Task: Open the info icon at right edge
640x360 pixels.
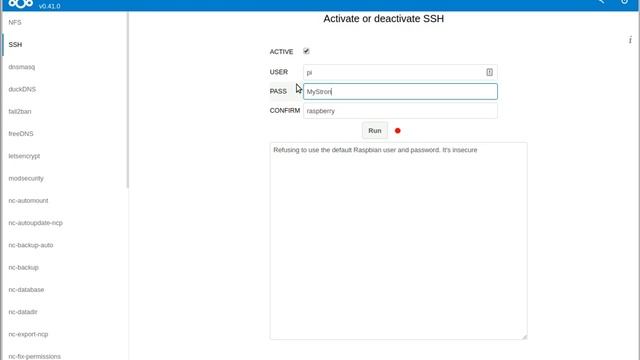Action: [x=630, y=40]
